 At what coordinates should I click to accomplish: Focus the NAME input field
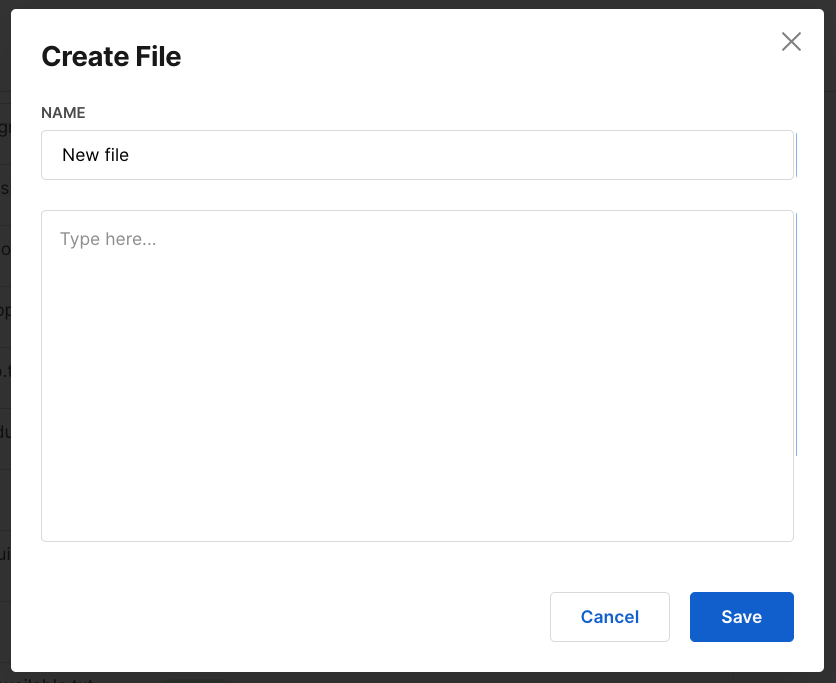click(x=417, y=155)
